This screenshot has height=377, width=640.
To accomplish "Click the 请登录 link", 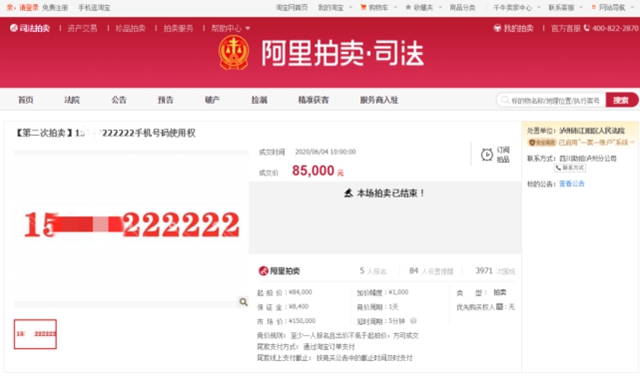I will [29, 7].
